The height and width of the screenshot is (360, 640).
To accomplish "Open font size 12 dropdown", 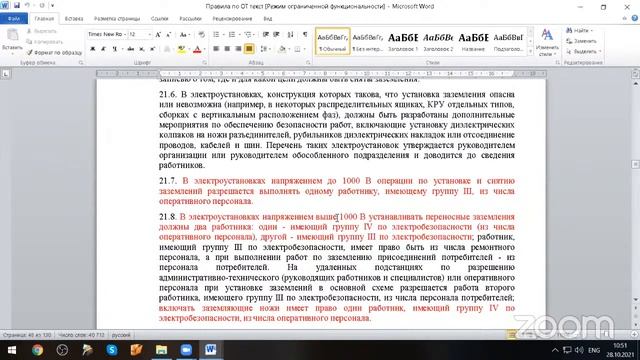I will pos(149,35).
